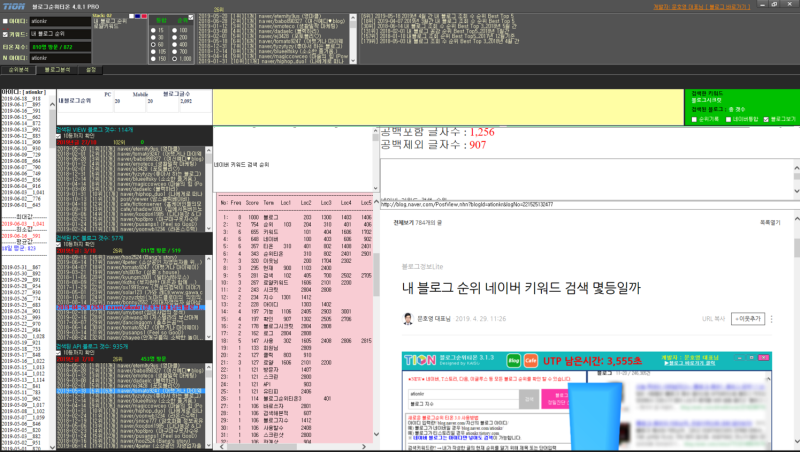The height and width of the screenshot is (452, 800).
Task: Select highlighted row in PC blog list
Action: coord(131,308)
